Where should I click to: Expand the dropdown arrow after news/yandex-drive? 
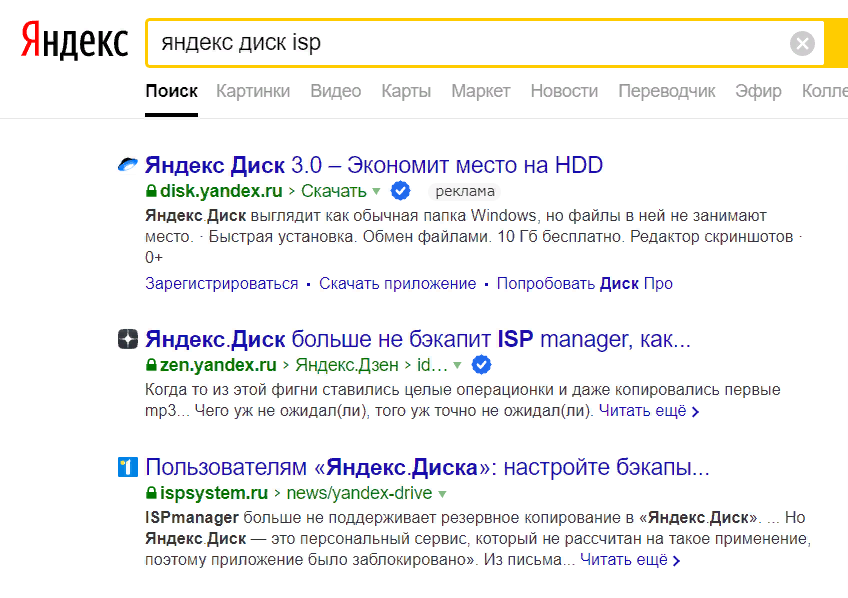point(442,494)
